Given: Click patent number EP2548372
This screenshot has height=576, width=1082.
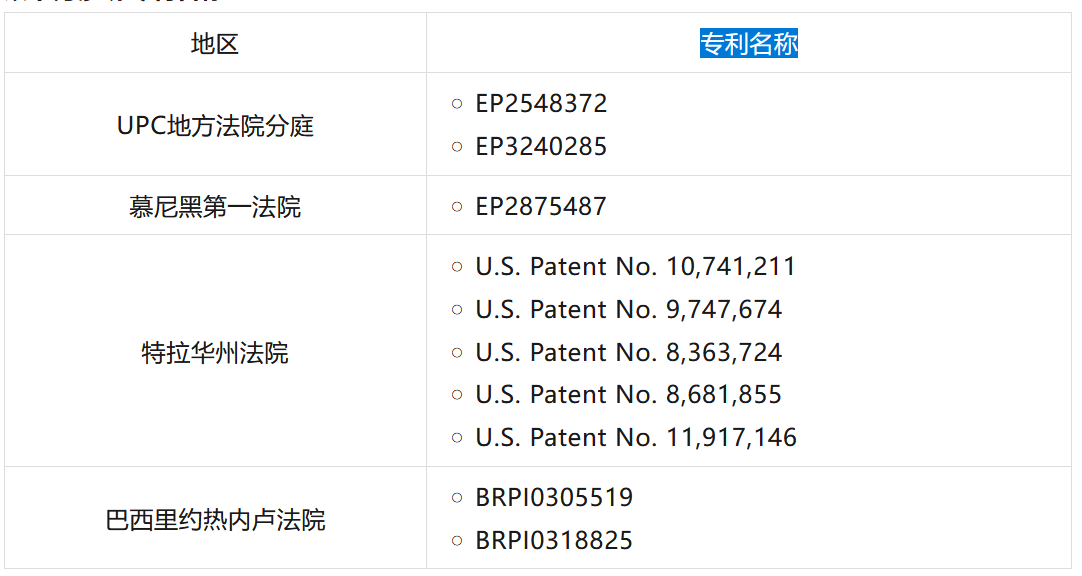Looking at the screenshot, I should click(541, 104).
